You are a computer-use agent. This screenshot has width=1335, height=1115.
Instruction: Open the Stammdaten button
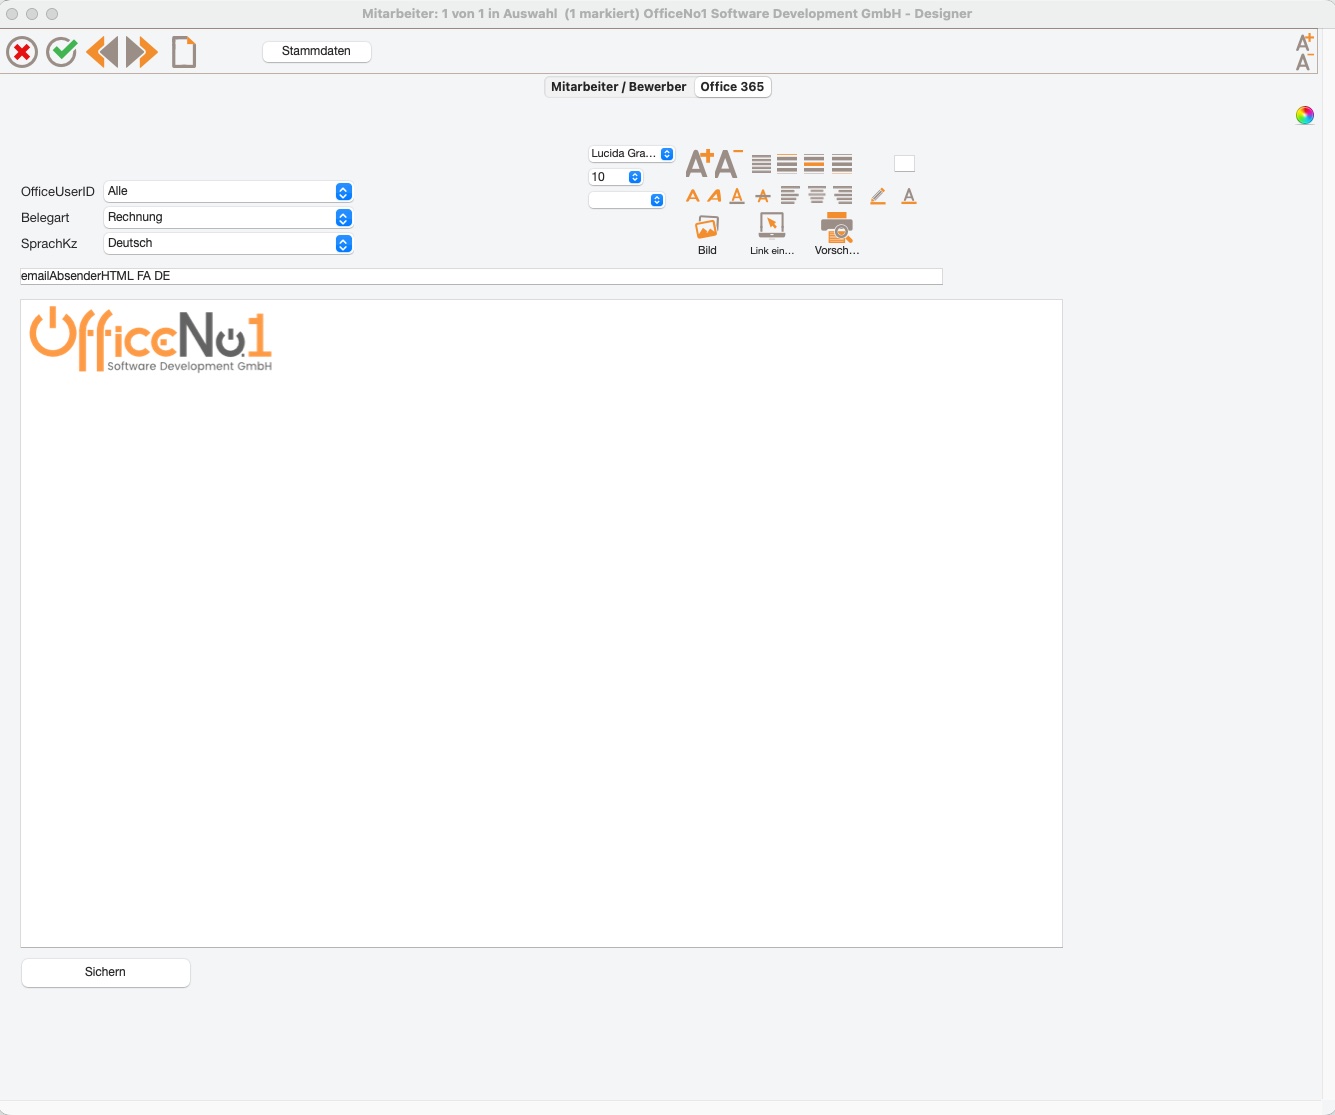317,51
